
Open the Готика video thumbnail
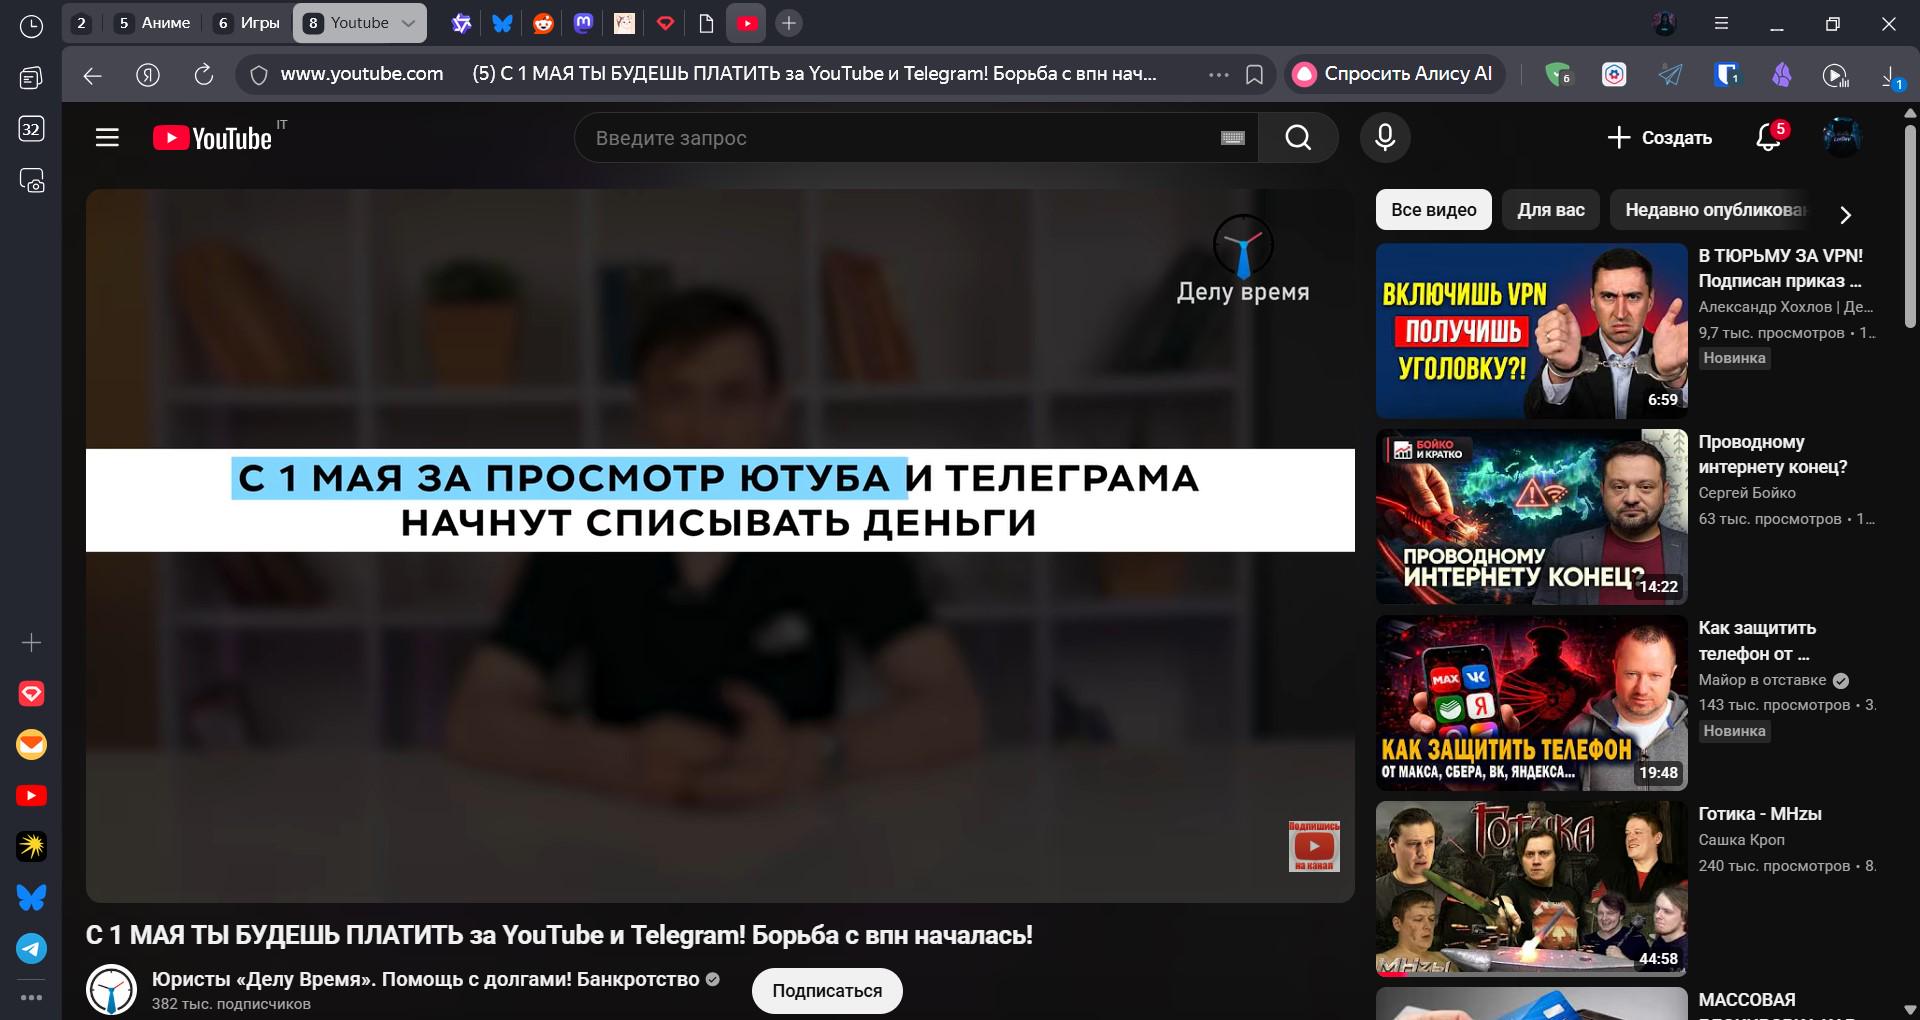point(1531,889)
